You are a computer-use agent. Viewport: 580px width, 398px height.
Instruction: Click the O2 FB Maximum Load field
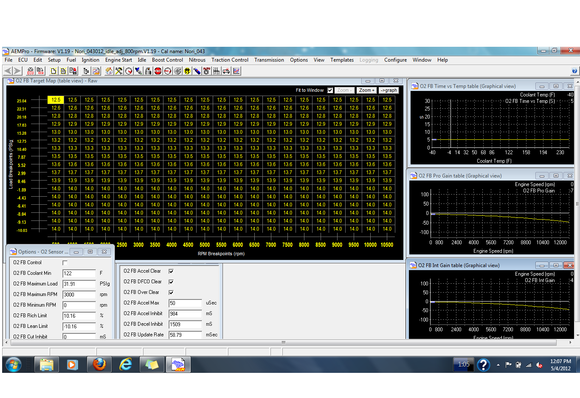point(79,284)
